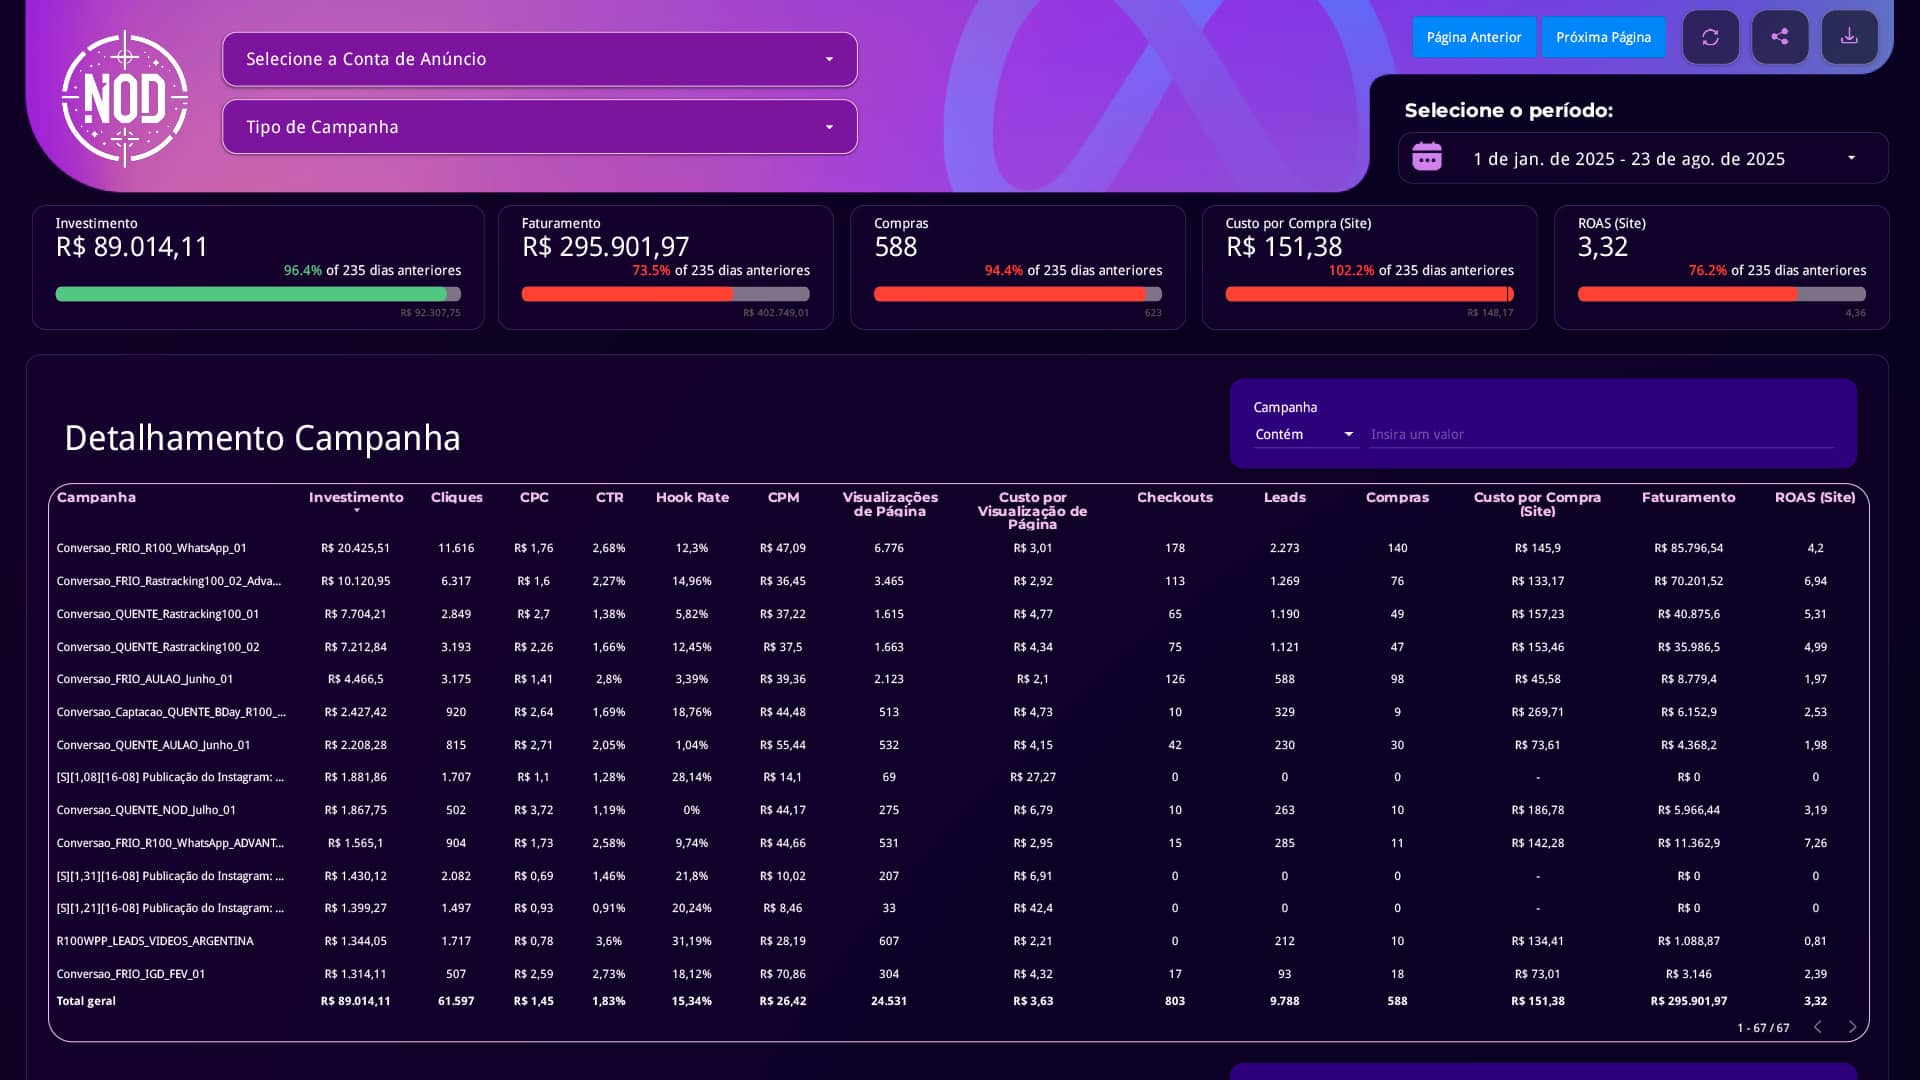1920x1080 pixels.
Task: Select Conversao_FRIO_R100_WhatsApp_01 campaign row
Action: coord(958,548)
